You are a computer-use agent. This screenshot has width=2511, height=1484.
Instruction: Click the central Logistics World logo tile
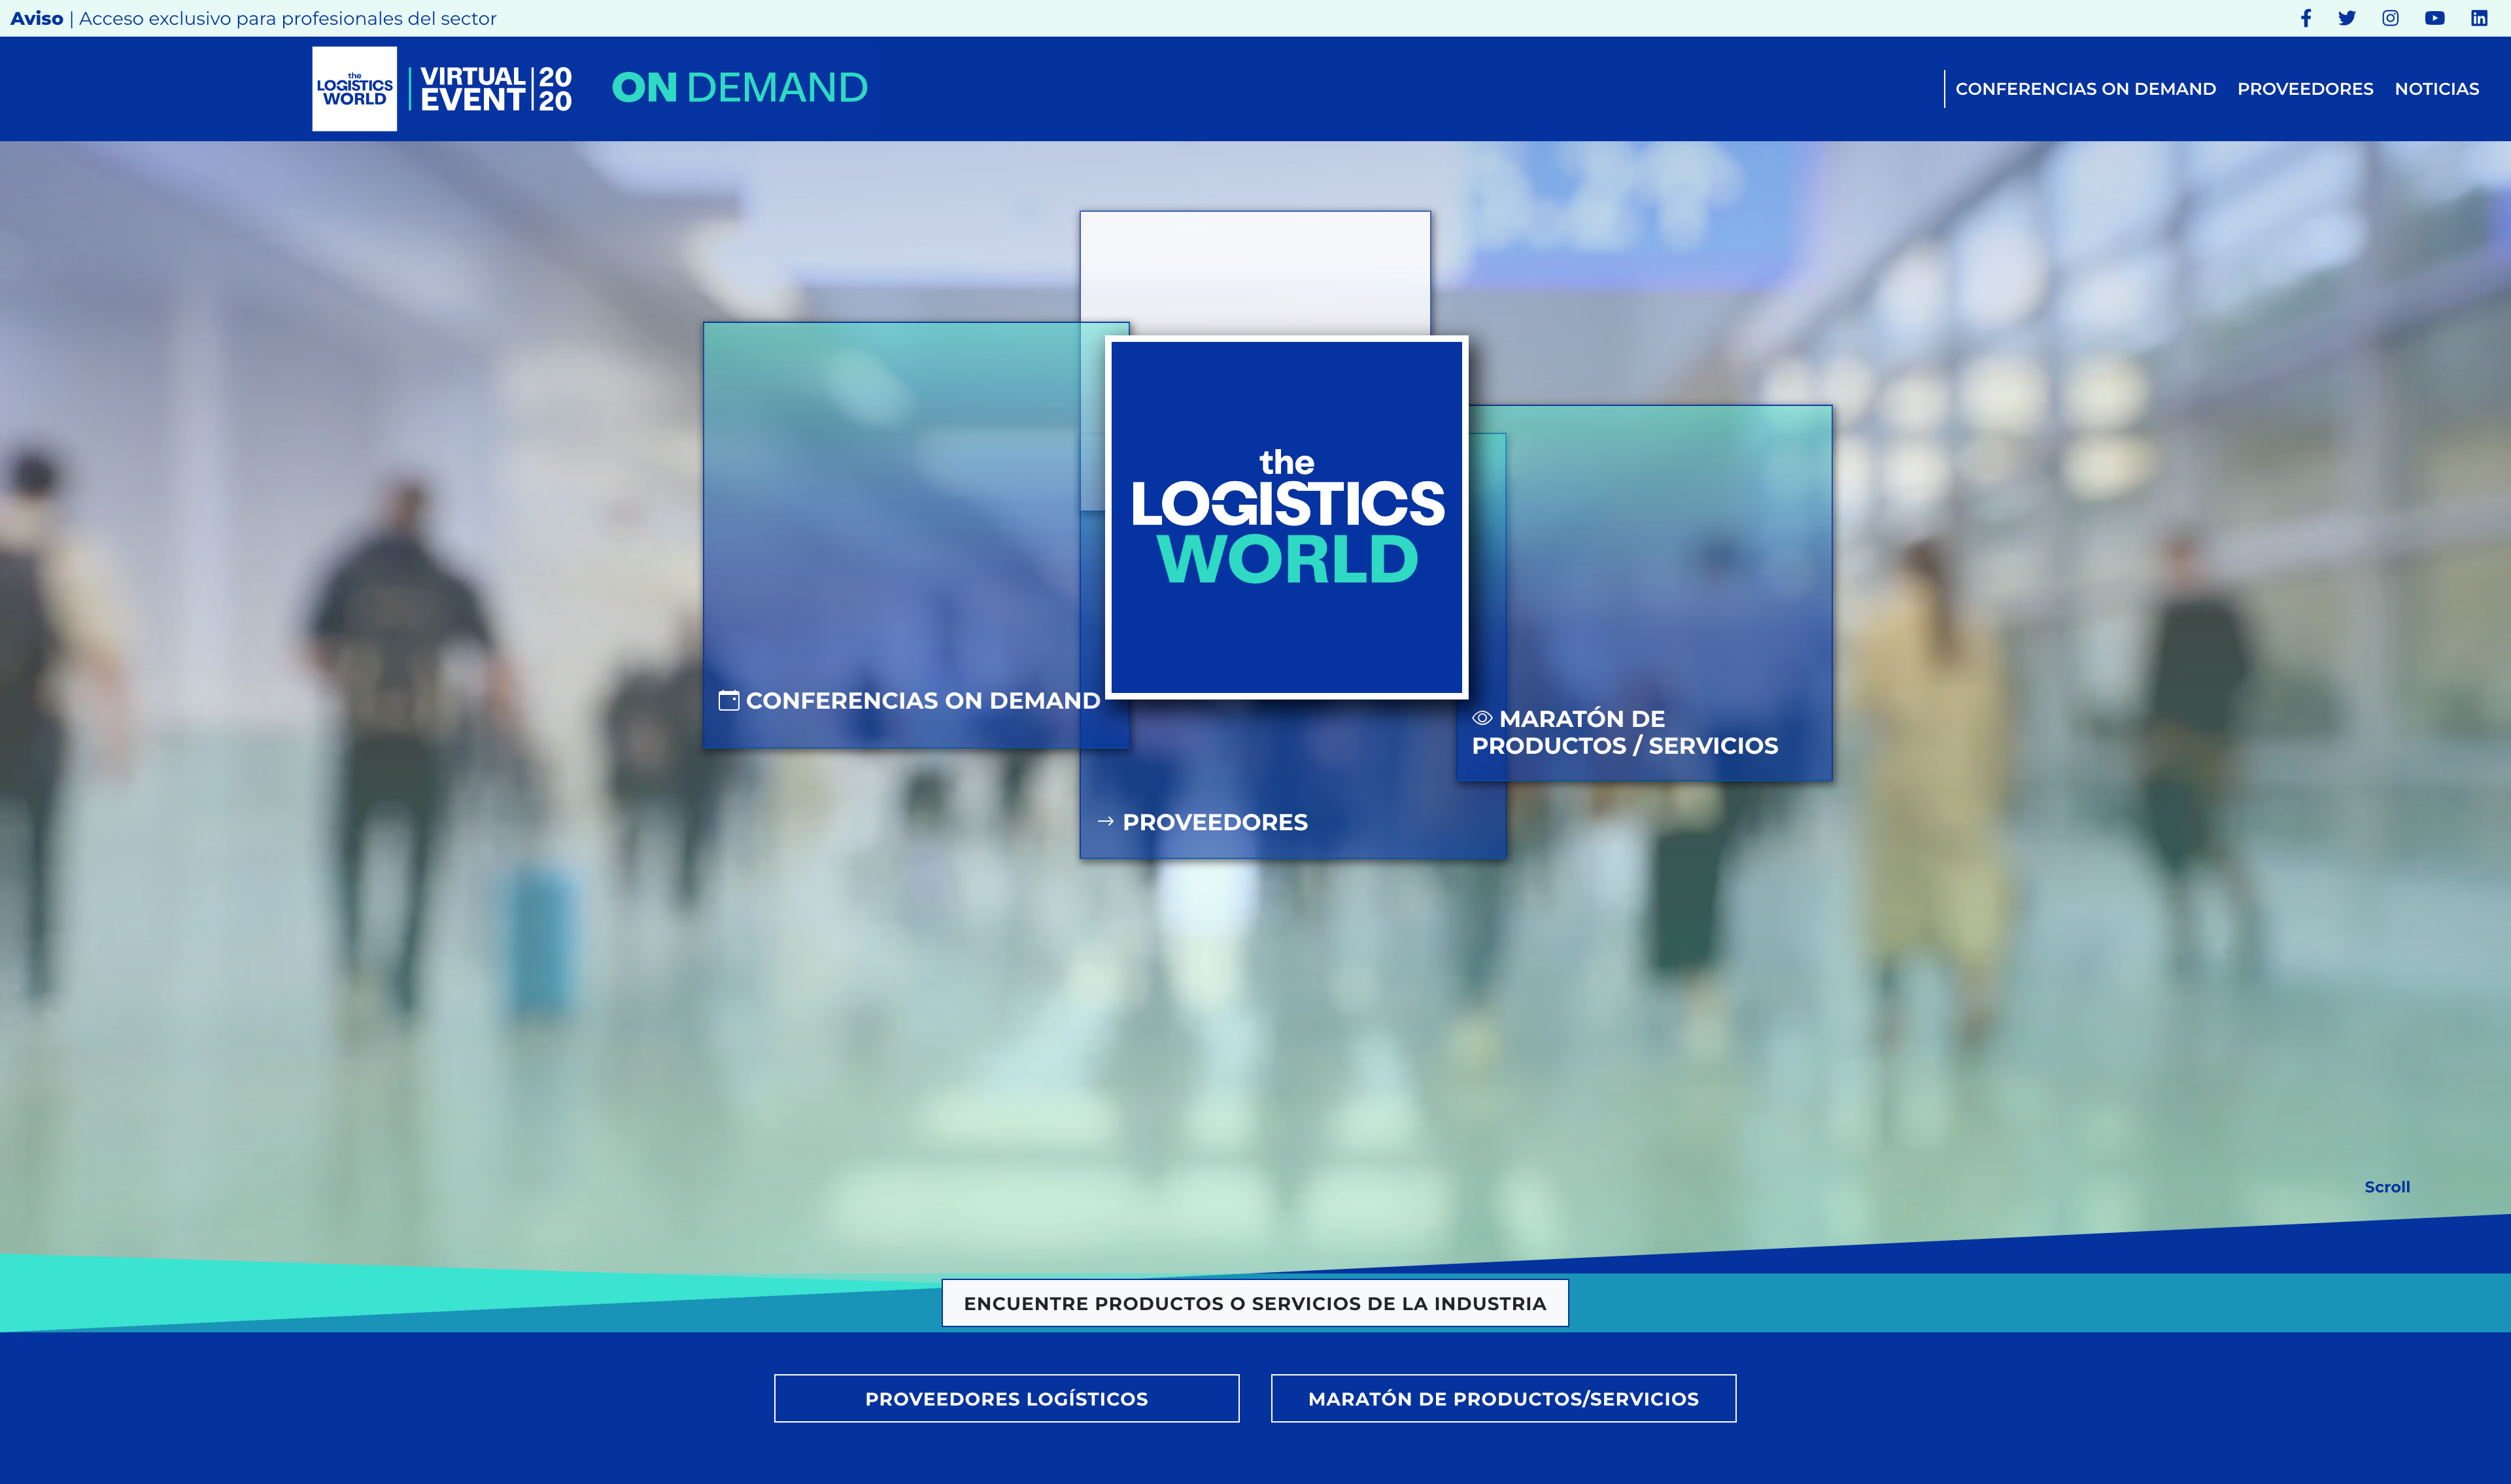(x=1286, y=517)
